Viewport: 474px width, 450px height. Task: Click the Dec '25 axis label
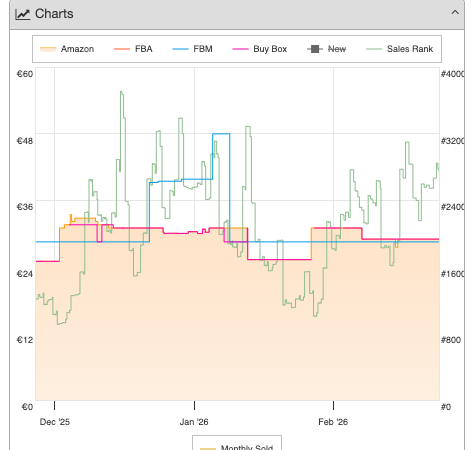click(x=55, y=422)
